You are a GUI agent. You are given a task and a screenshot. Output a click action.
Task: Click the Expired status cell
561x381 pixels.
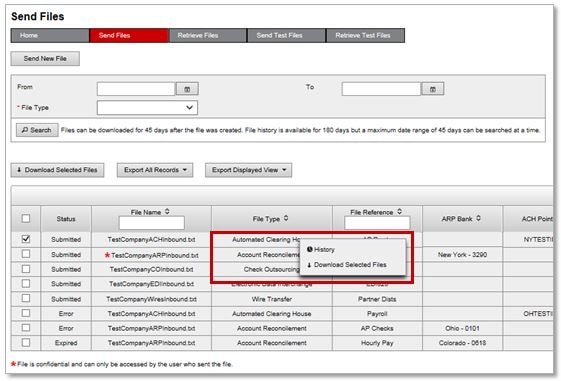point(66,343)
